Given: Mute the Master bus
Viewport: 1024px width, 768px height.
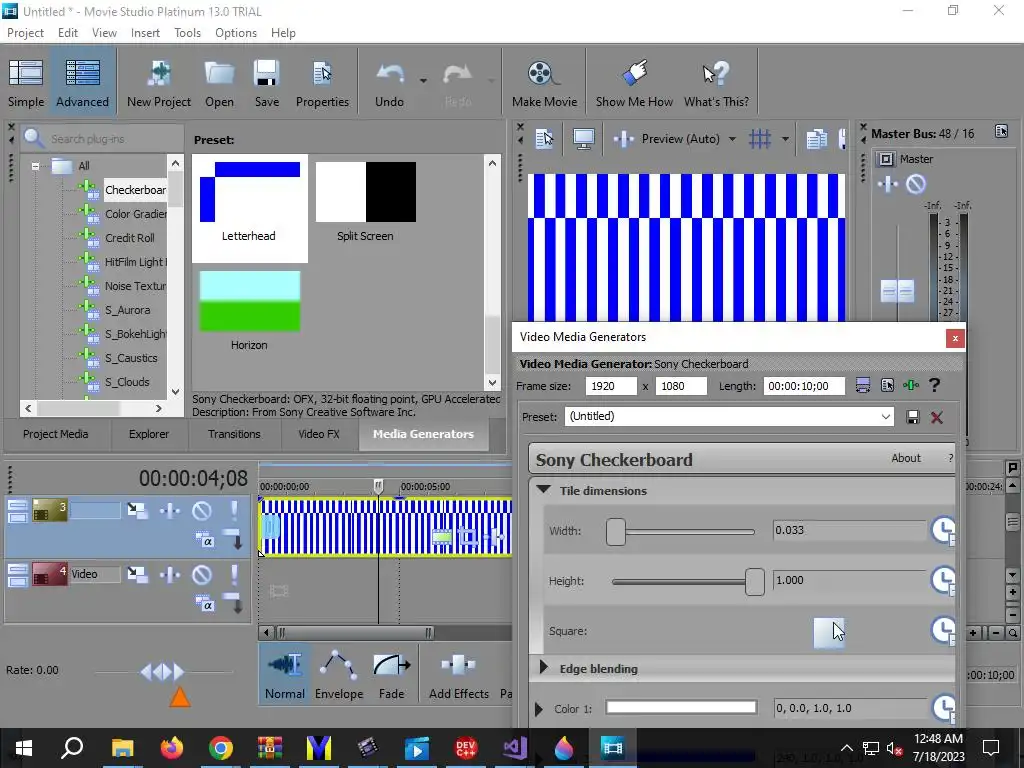Looking at the screenshot, I should 916,184.
